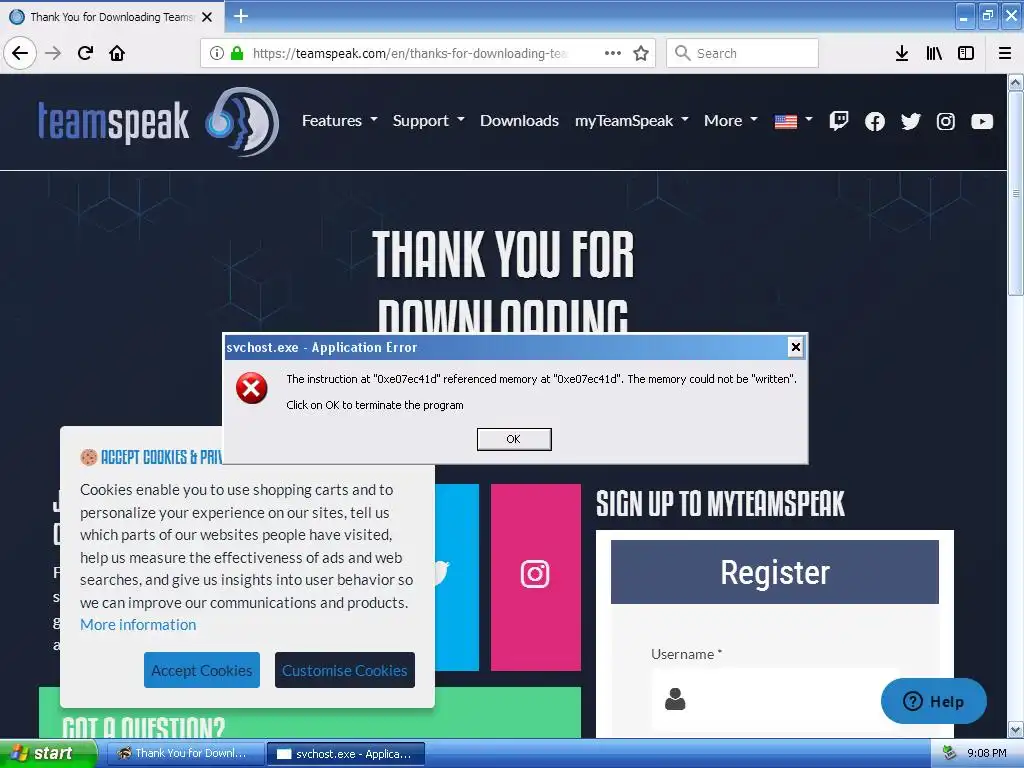Click the cookie icon beside Accept Cookies heading

[89, 457]
